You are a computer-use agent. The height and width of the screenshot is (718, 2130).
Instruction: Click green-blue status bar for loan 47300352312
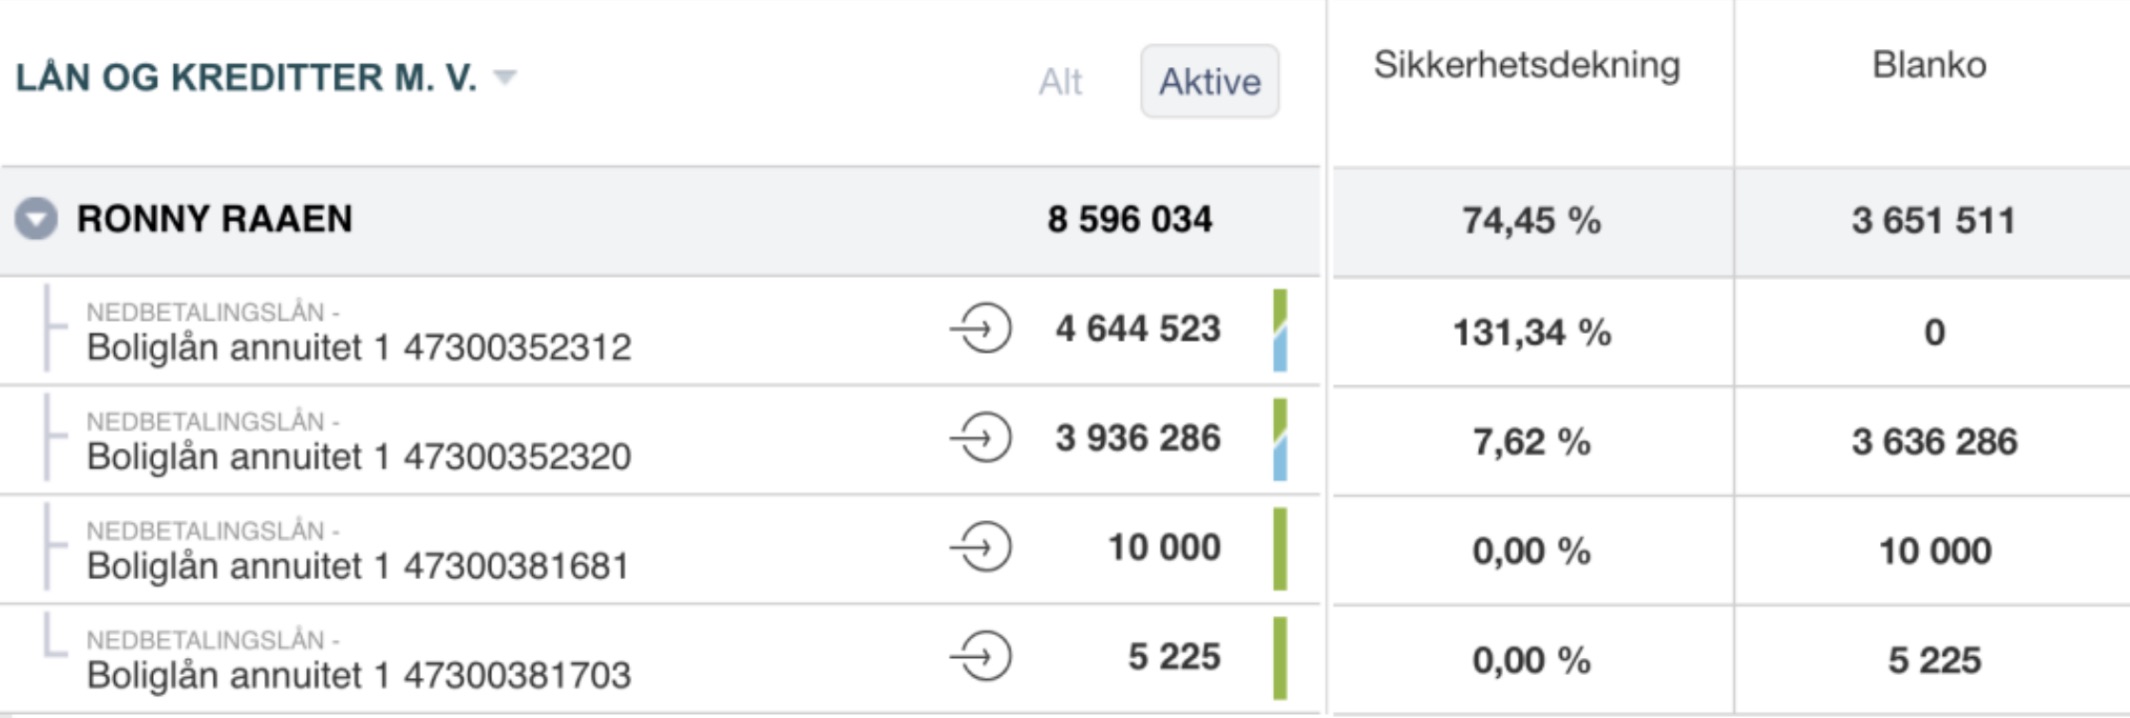click(1279, 330)
